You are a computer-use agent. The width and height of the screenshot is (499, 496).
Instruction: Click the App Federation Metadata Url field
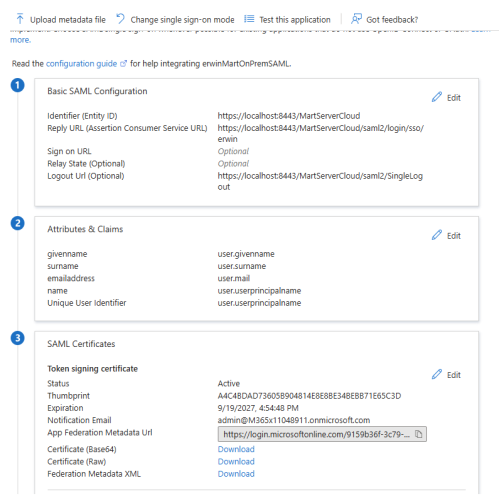[x=322, y=434]
